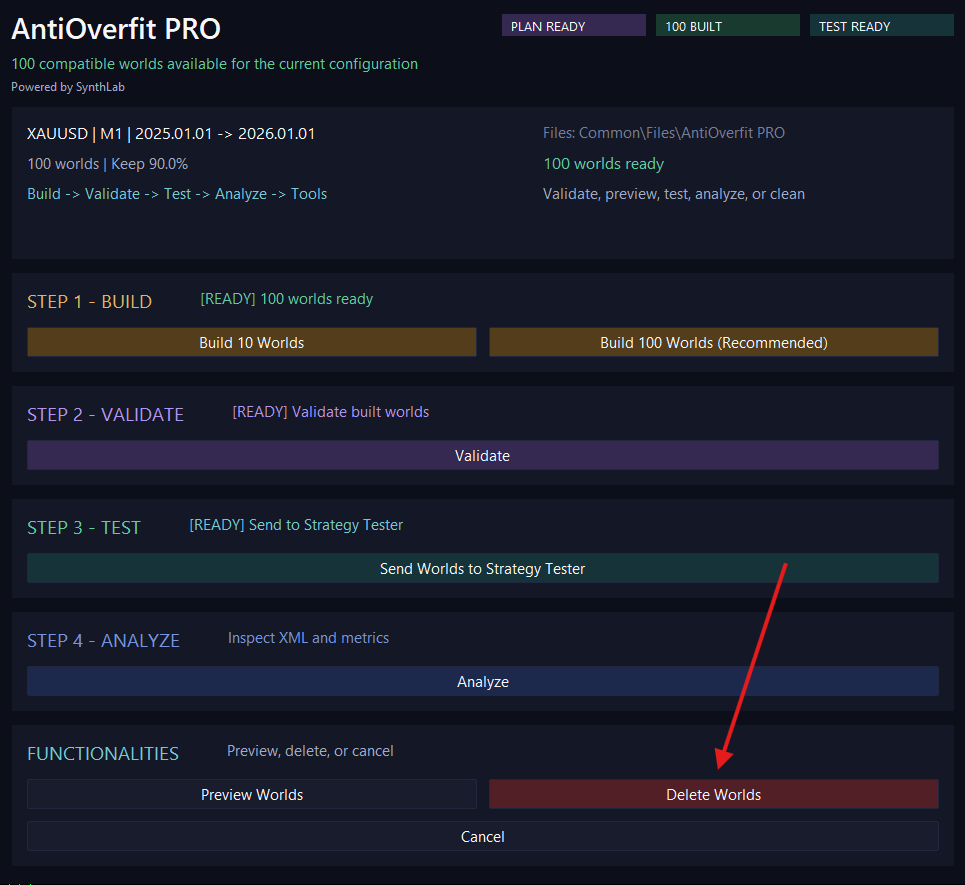Click '100 compatible worlds available' message
Image resolution: width=965 pixels, height=885 pixels.
[214, 64]
